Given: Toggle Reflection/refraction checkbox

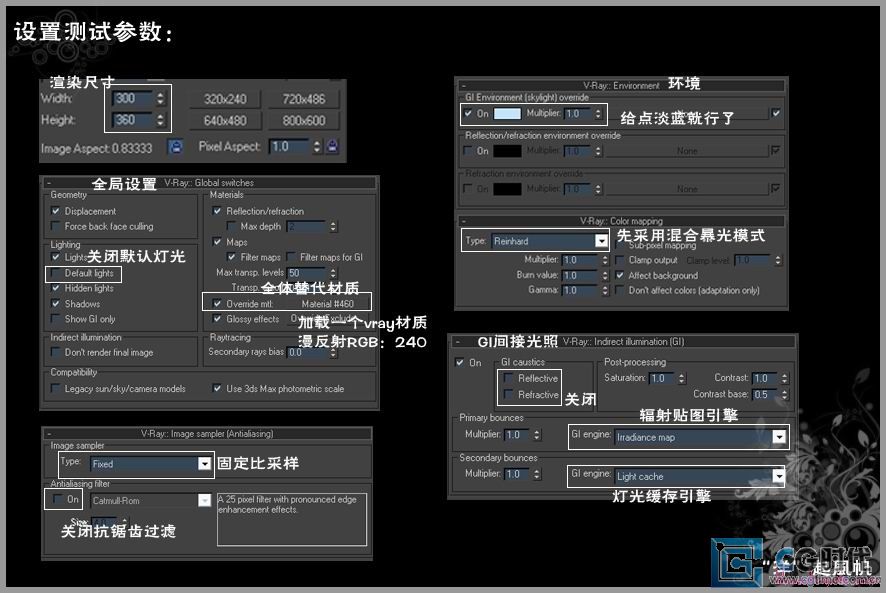Looking at the screenshot, I should (x=217, y=211).
